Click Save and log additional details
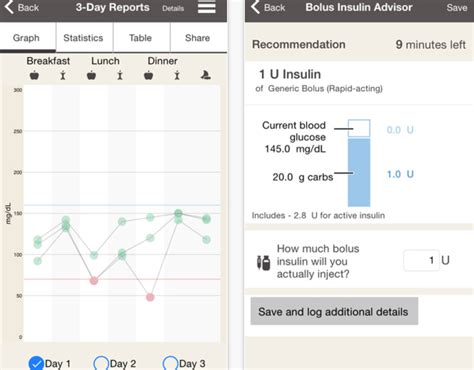 334,311
